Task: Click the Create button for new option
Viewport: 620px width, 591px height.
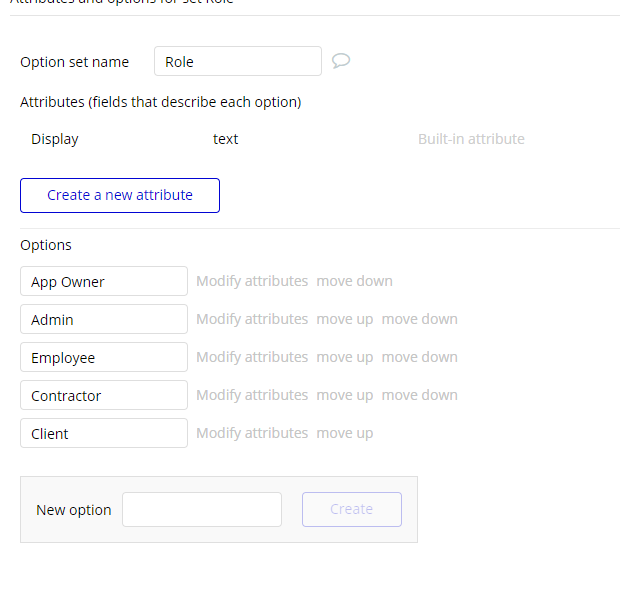Action: 352,509
